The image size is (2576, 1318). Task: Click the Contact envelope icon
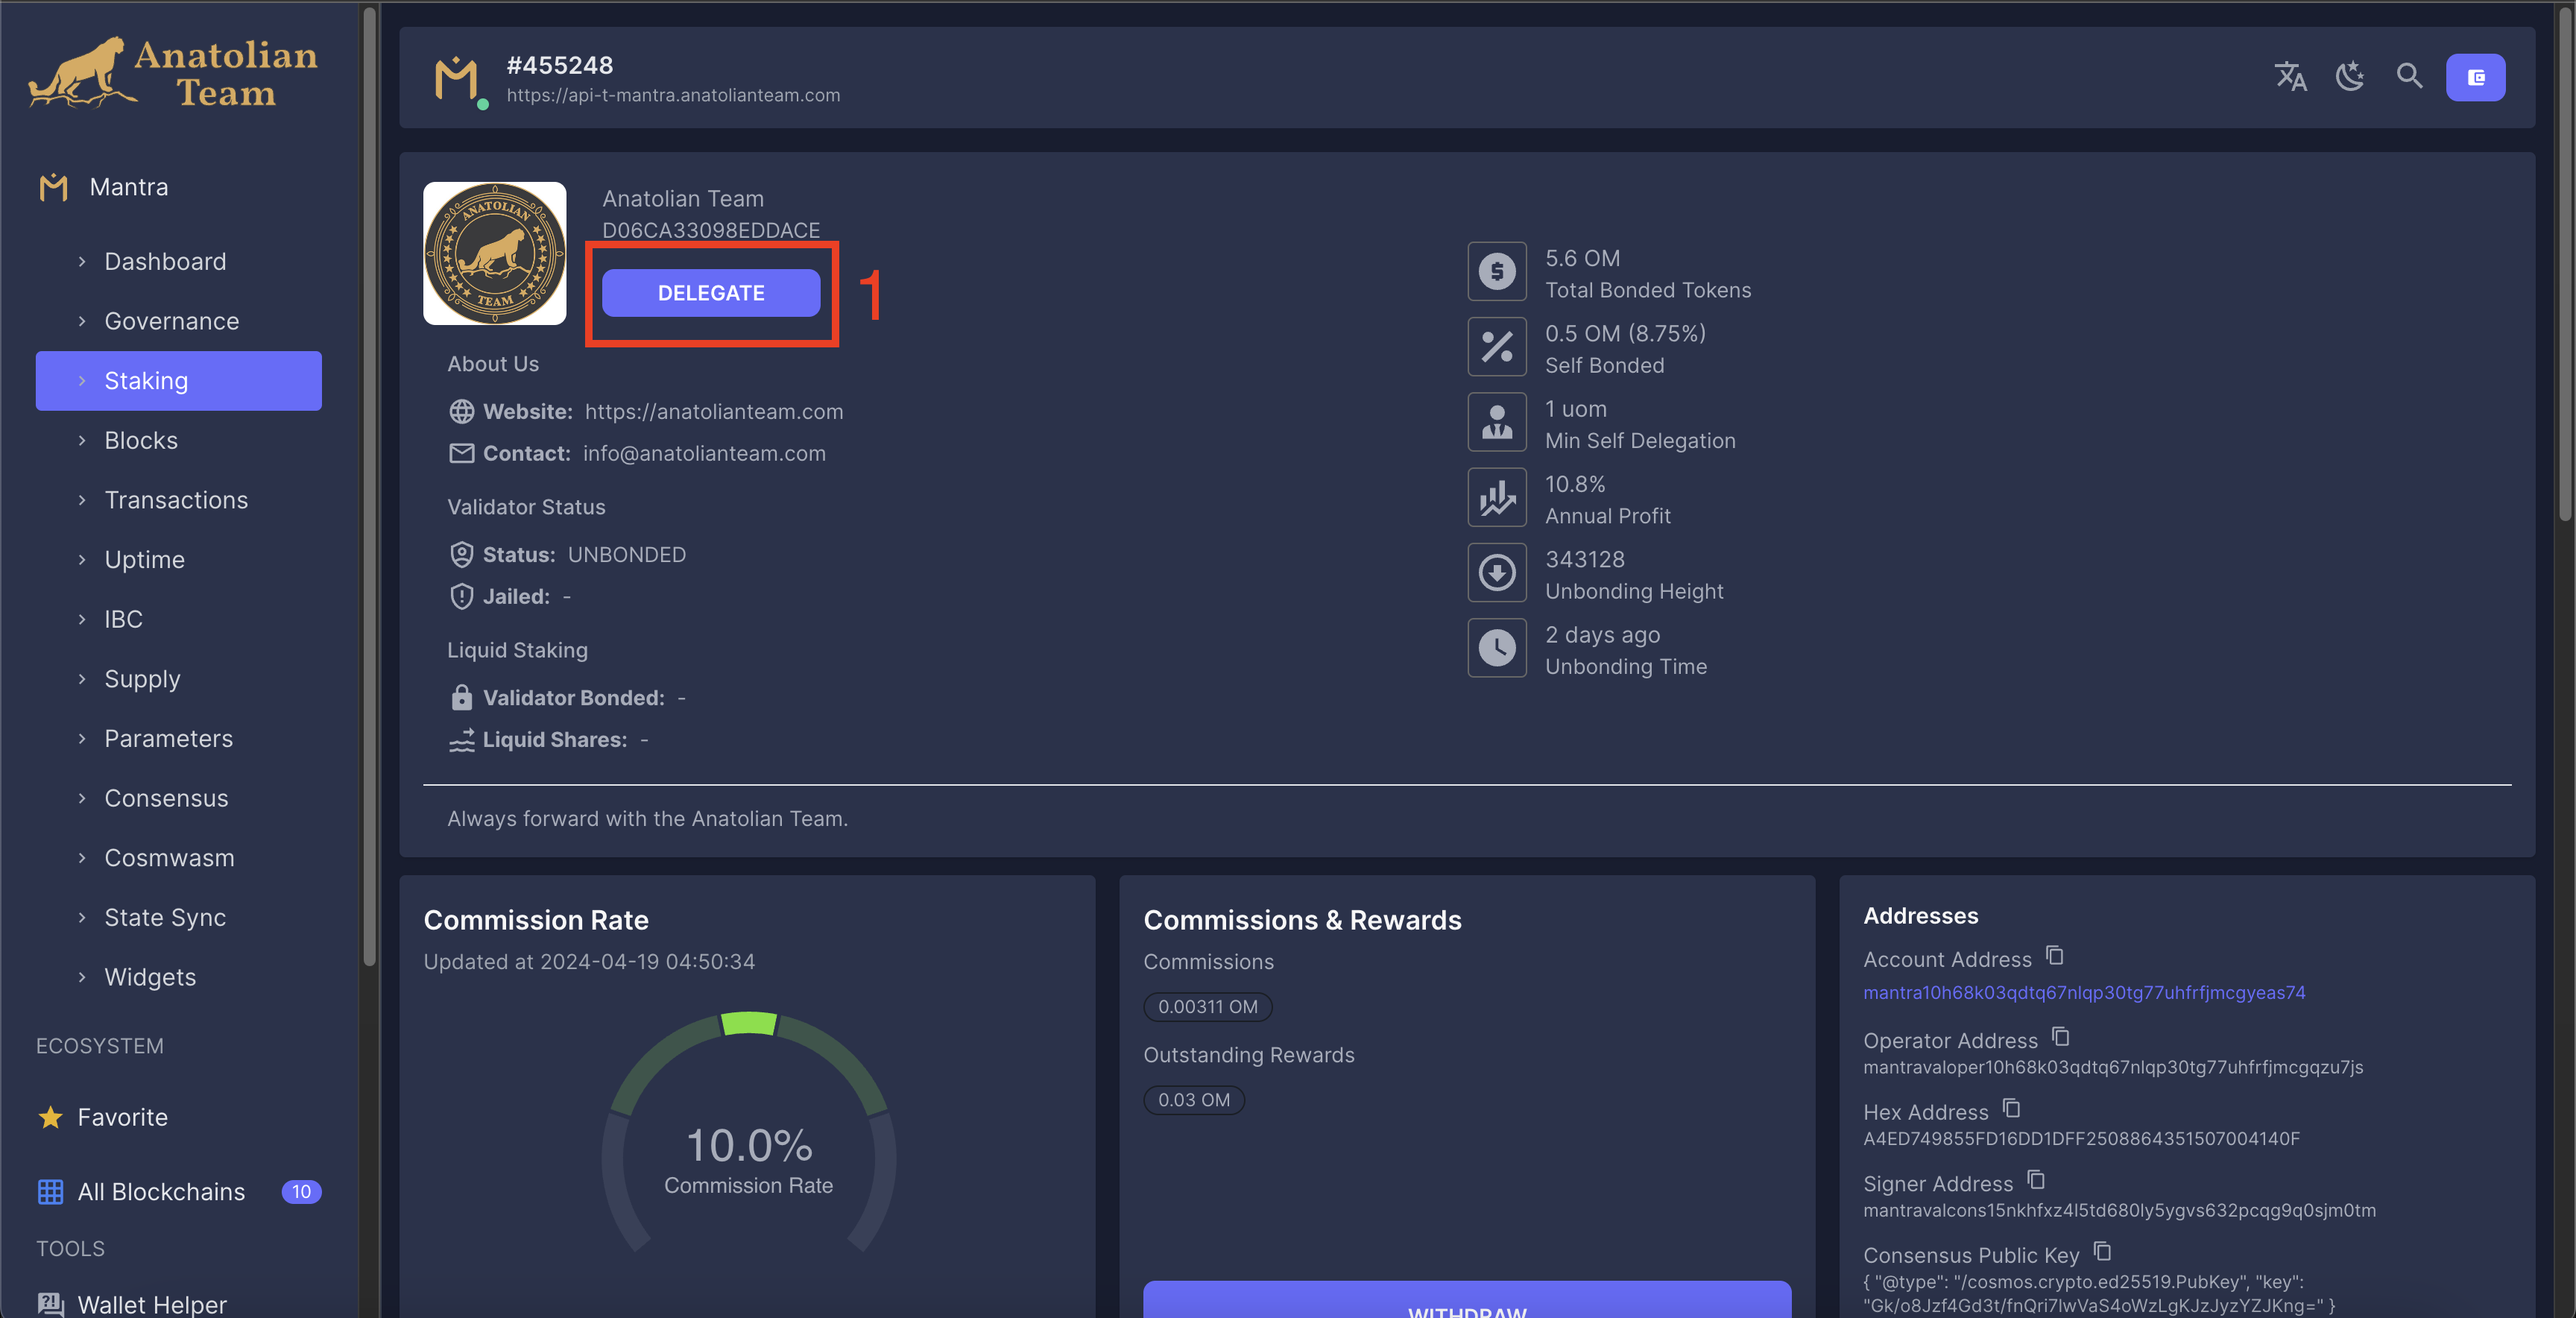click(461, 454)
